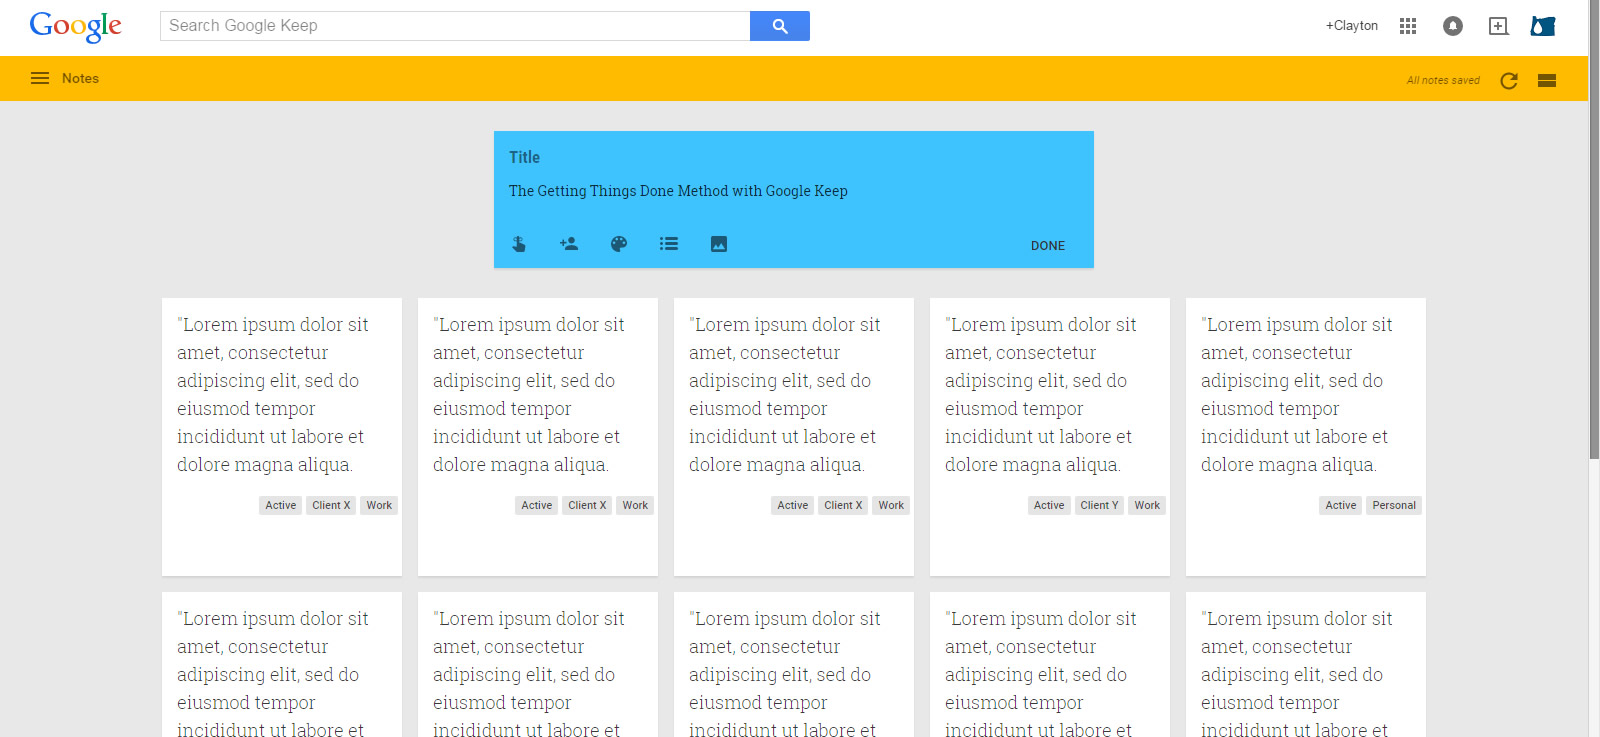Click the "All notes saved" status text
1600x737 pixels.
[x=1443, y=80]
